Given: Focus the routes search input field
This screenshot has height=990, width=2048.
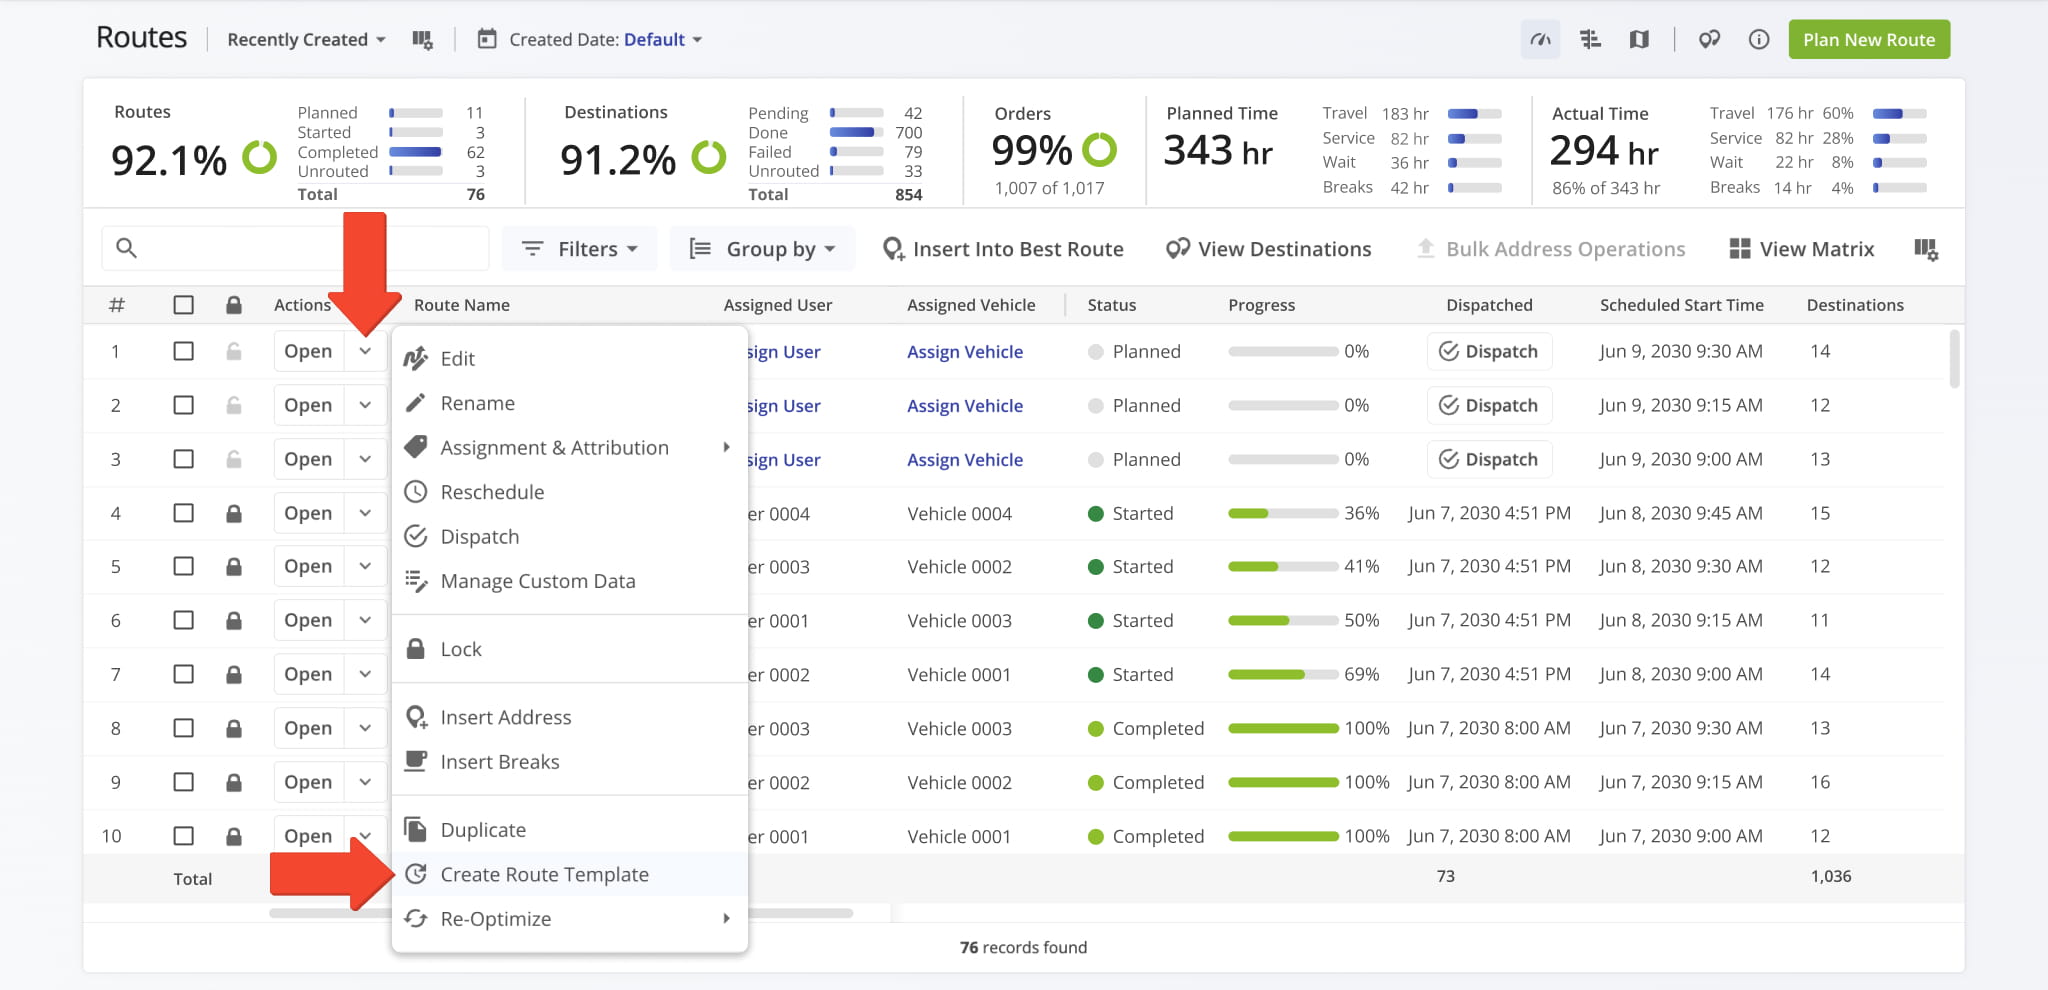Looking at the screenshot, I should point(295,248).
